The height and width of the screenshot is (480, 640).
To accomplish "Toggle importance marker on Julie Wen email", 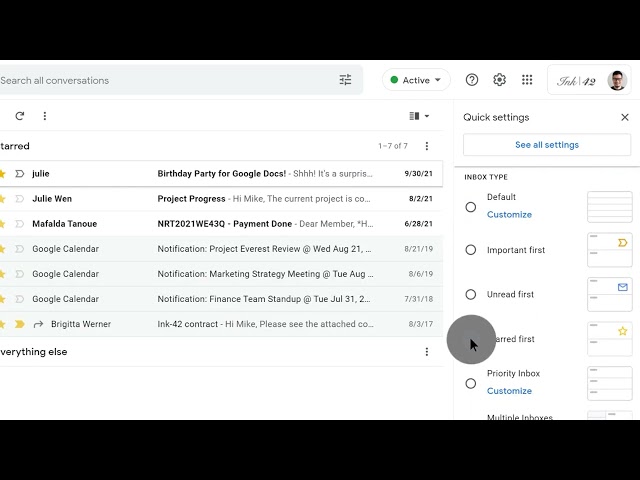I will 19,199.
